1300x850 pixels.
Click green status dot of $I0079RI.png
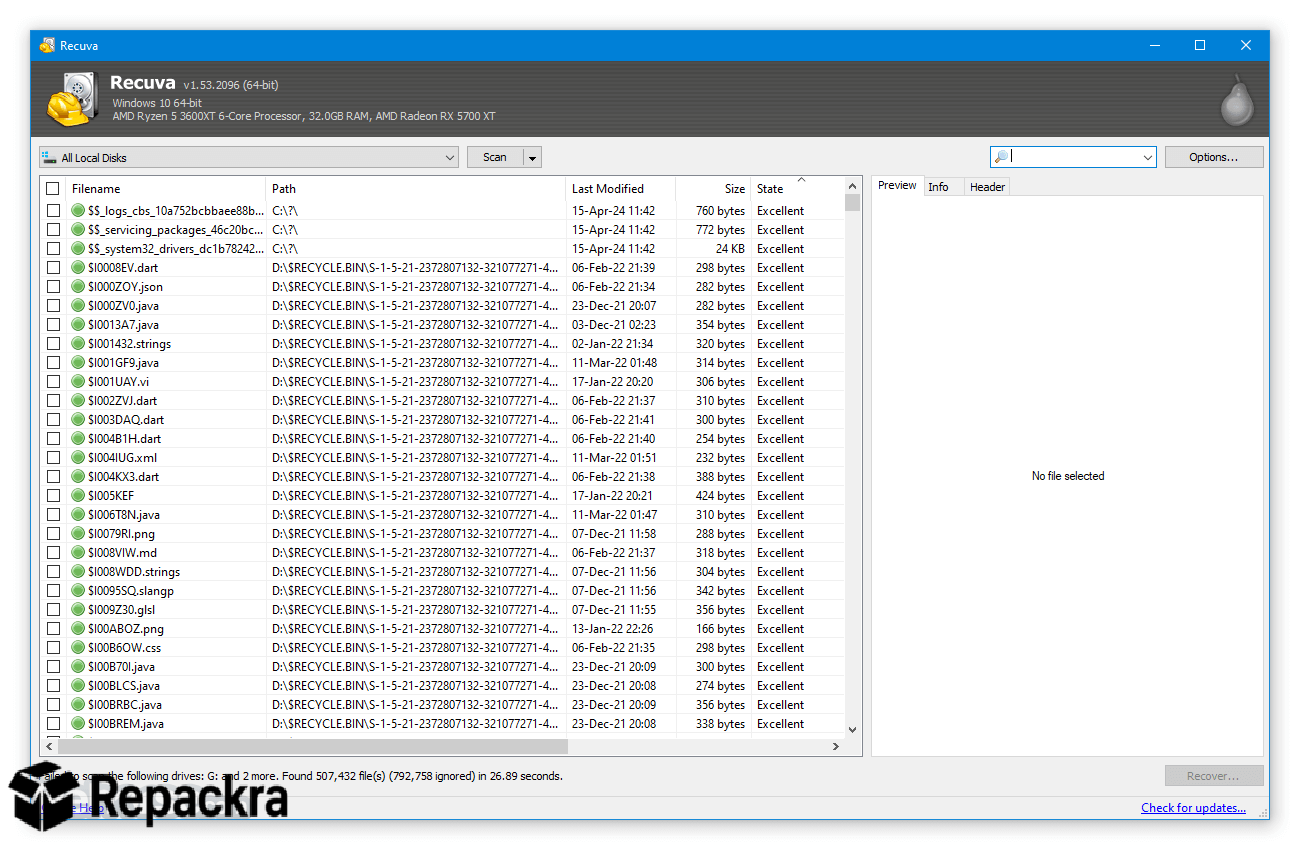pos(79,534)
